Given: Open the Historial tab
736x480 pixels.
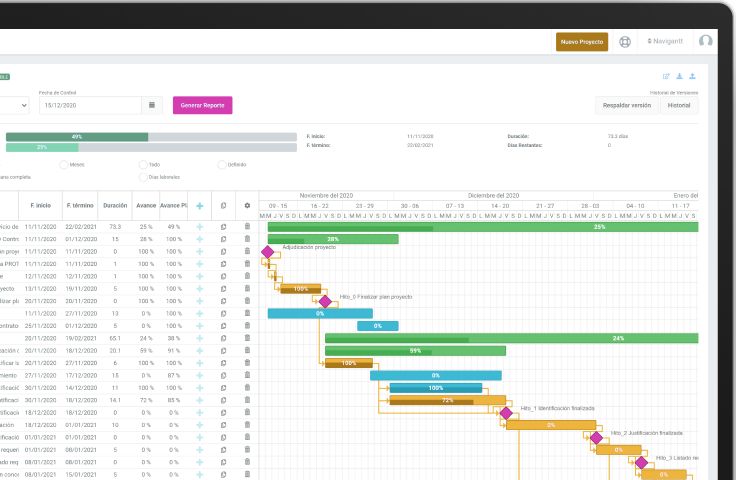Looking at the screenshot, I should (679, 105).
